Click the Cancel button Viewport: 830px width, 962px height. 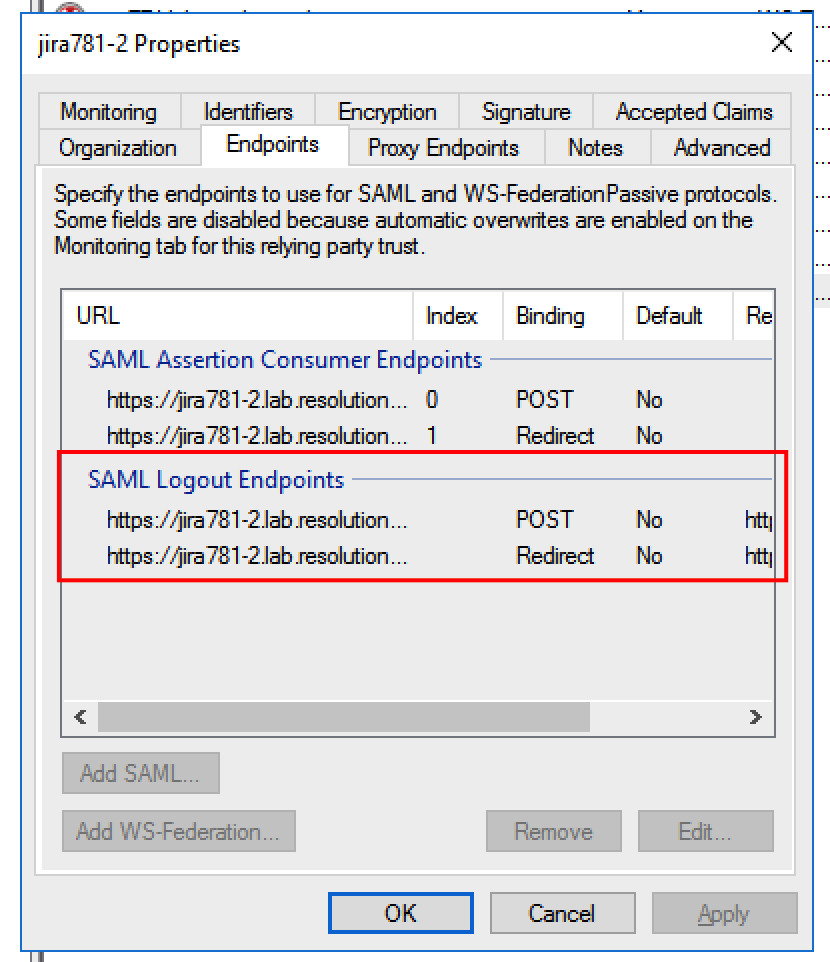click(563, 913)
